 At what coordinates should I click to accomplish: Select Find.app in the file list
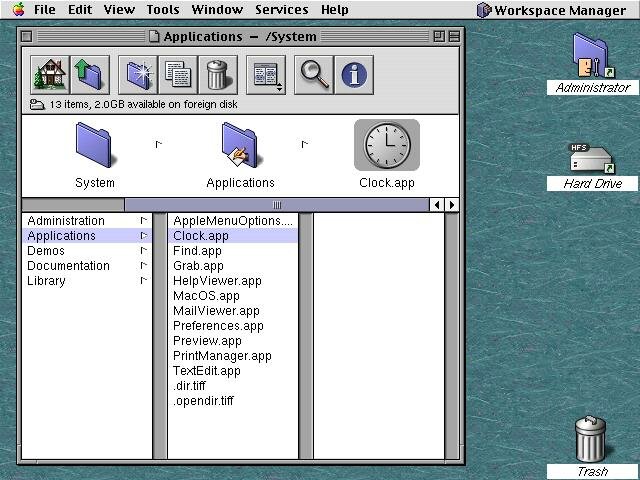(x=233, y=251)
